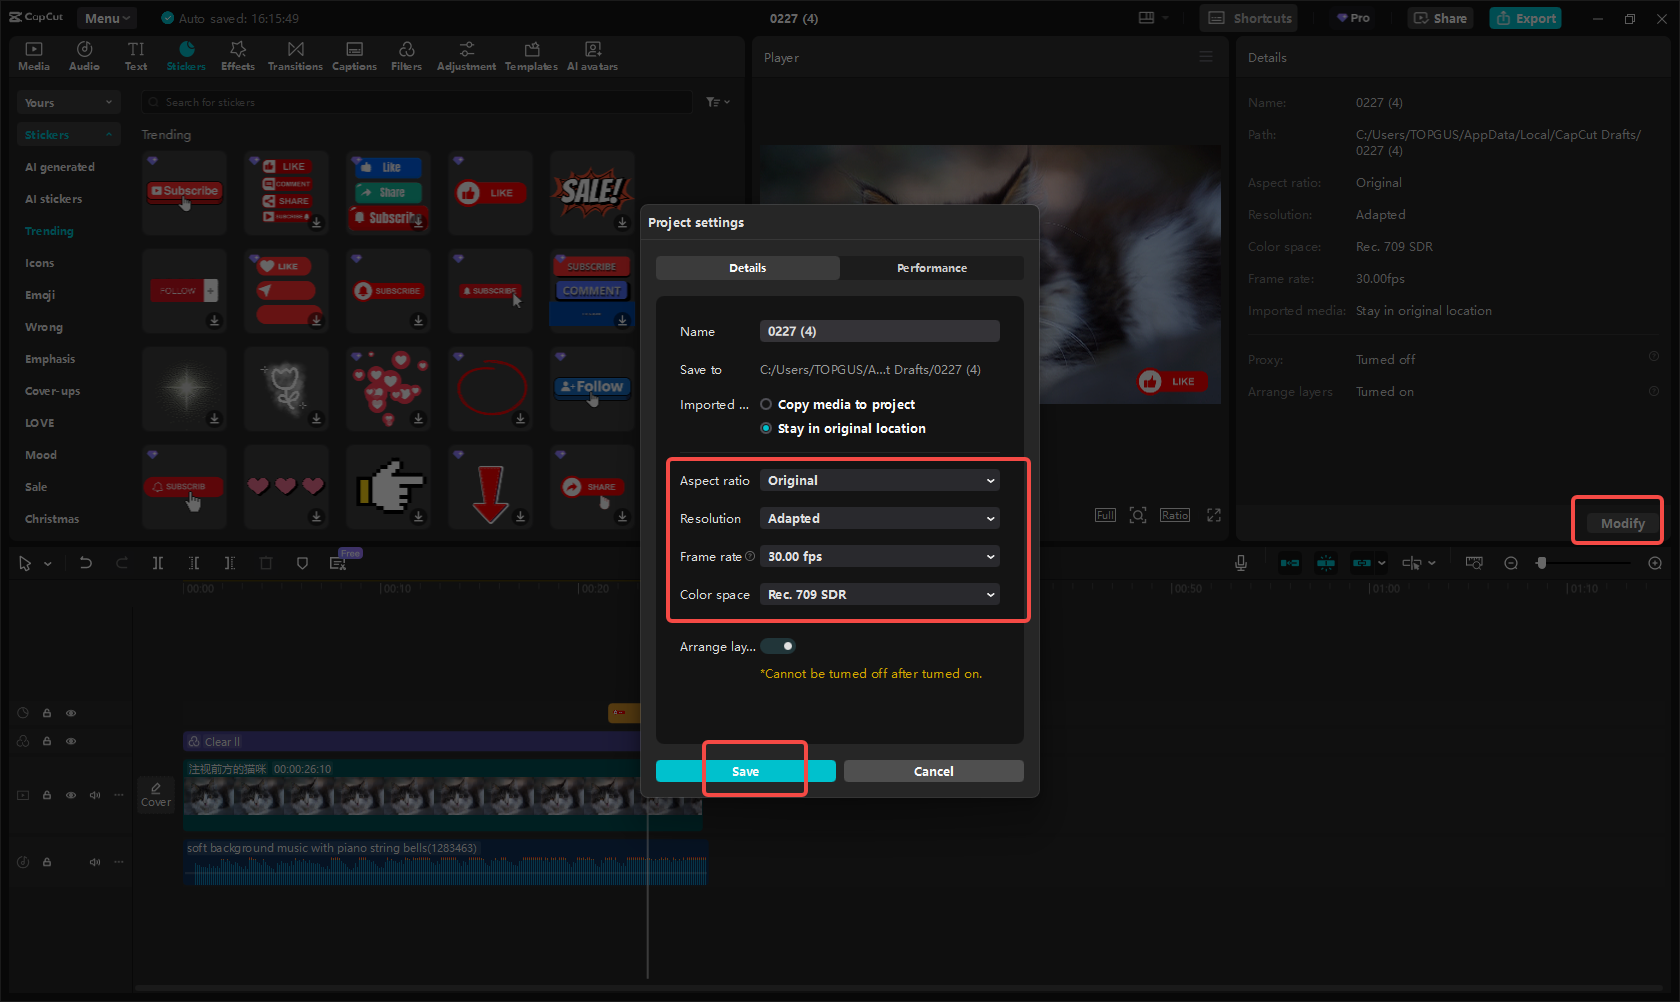Hide the main video track with the eye toggle
Viewport: 1680px width, 1002px height.
(70, 795)
